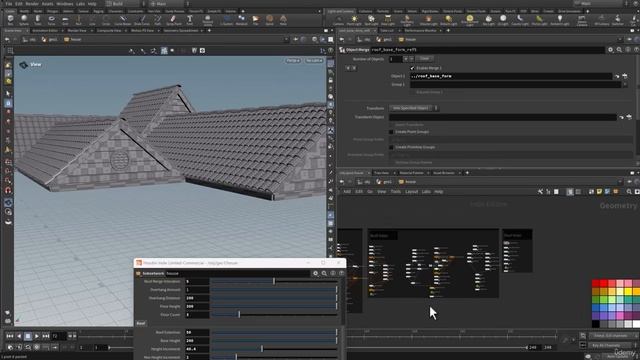Click the Number of Objects field

(396, 59)
